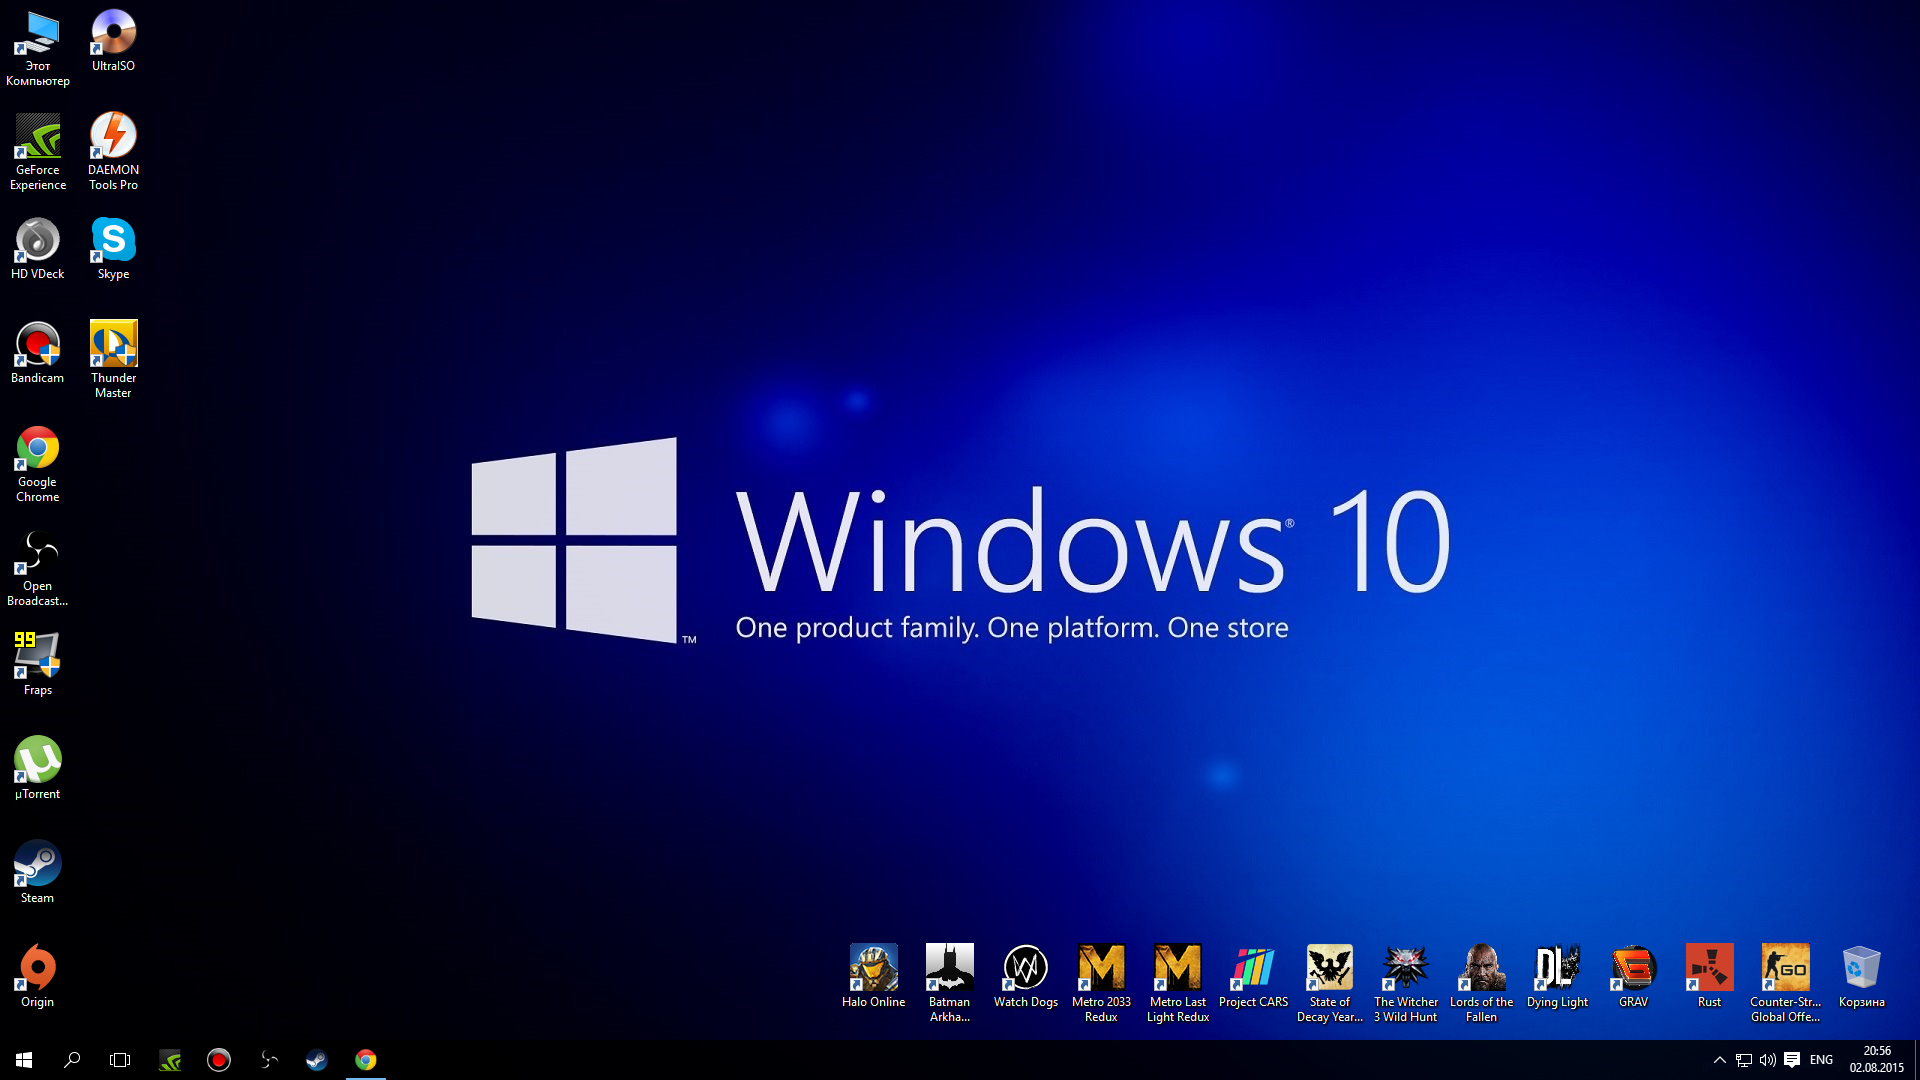The width and height of the screenshot is (1920, 1080).
Task: Open the Windows Start menu
Action: click(24, 1060)
